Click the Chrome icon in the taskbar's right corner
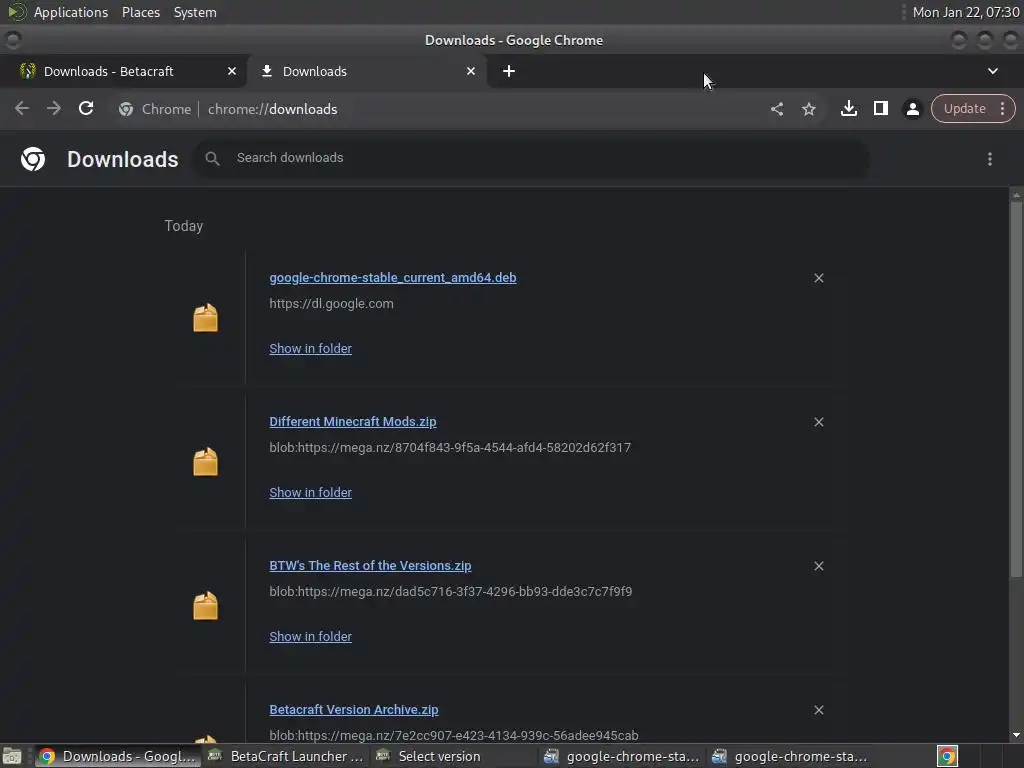The image size is (1024, 768). (x=947, y=756)
